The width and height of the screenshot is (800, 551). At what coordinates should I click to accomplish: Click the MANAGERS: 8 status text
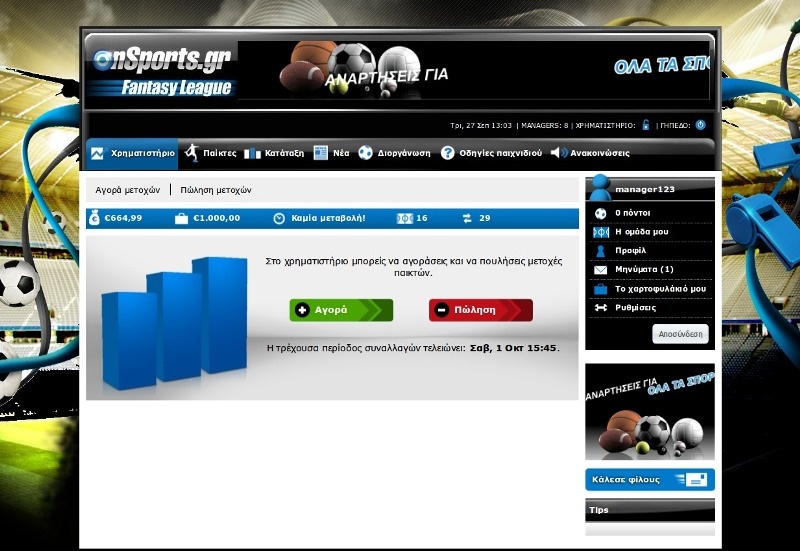click(544, 125)
